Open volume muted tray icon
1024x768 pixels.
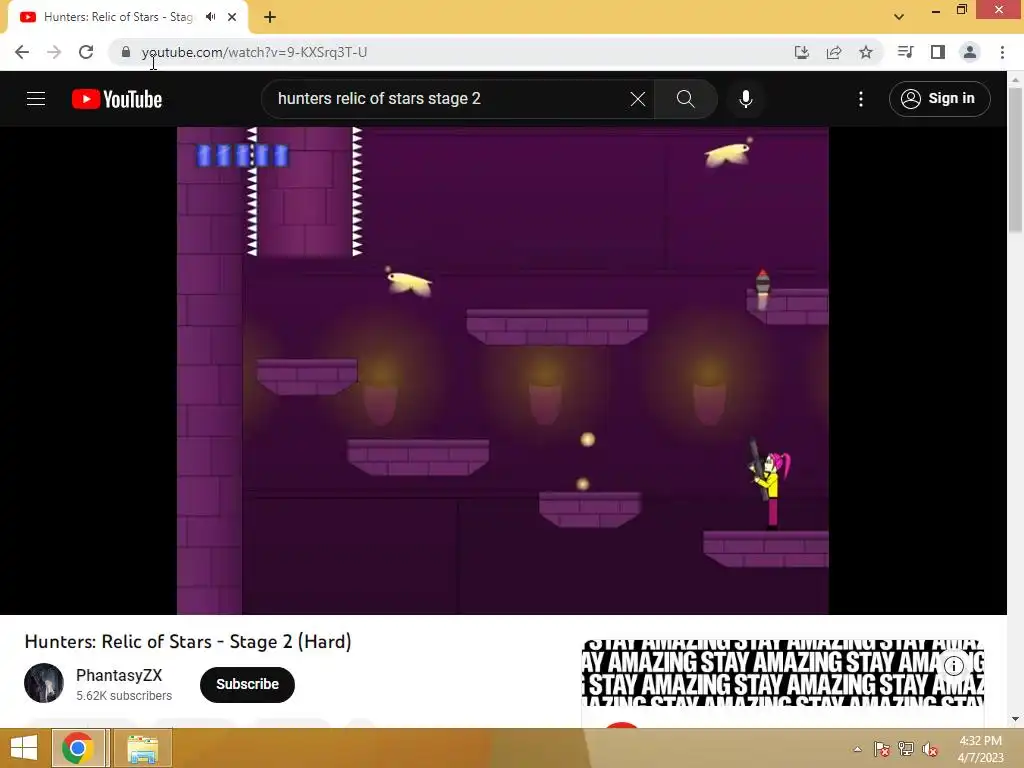pyautogui.click(x=930, y=748)
